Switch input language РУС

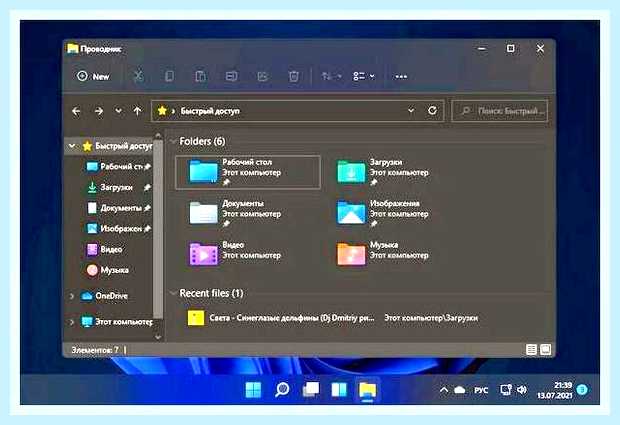point(481,391)
